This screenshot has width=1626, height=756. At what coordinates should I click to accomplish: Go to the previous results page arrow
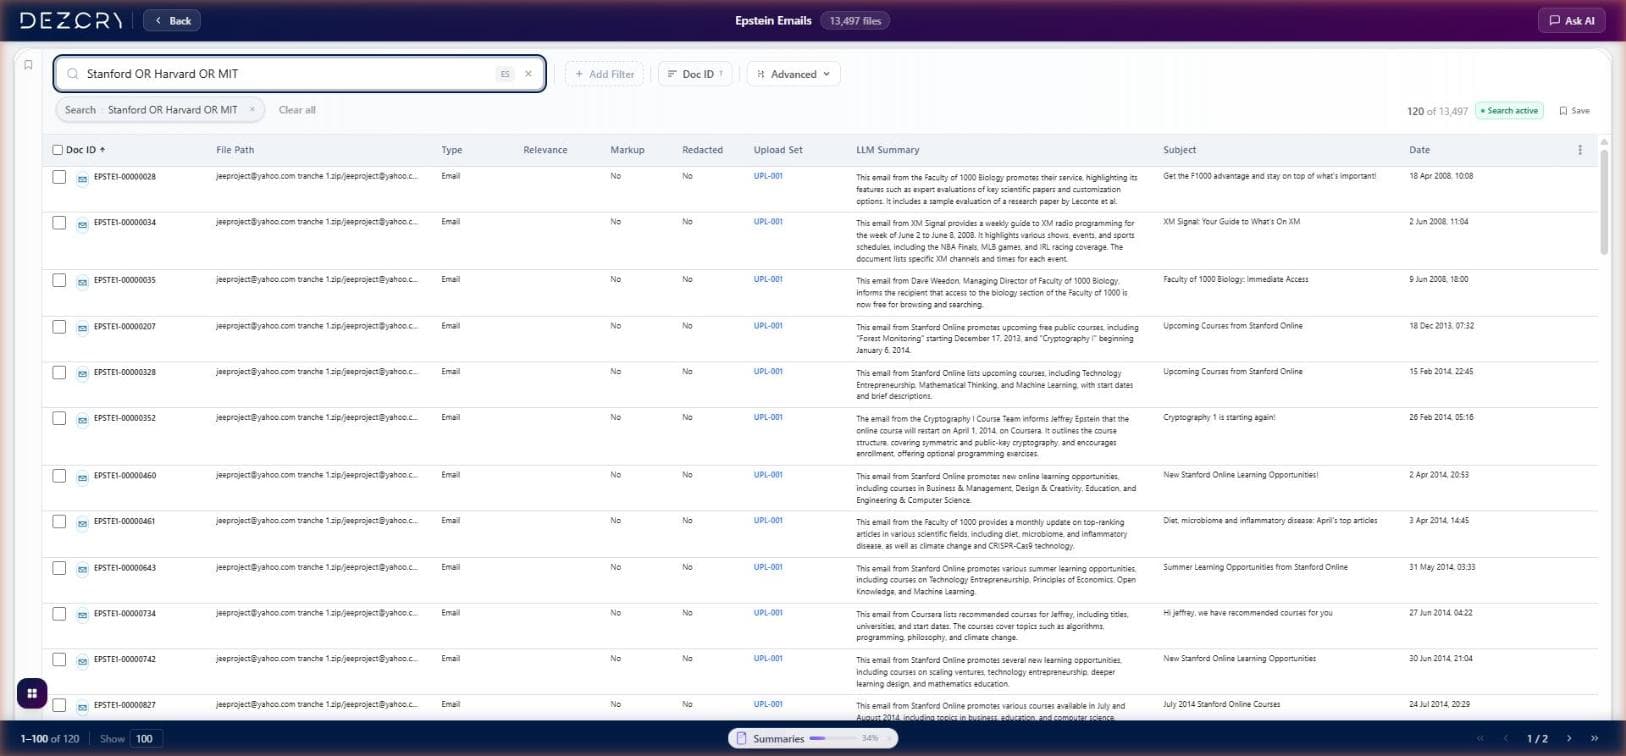coord(1505,739)
